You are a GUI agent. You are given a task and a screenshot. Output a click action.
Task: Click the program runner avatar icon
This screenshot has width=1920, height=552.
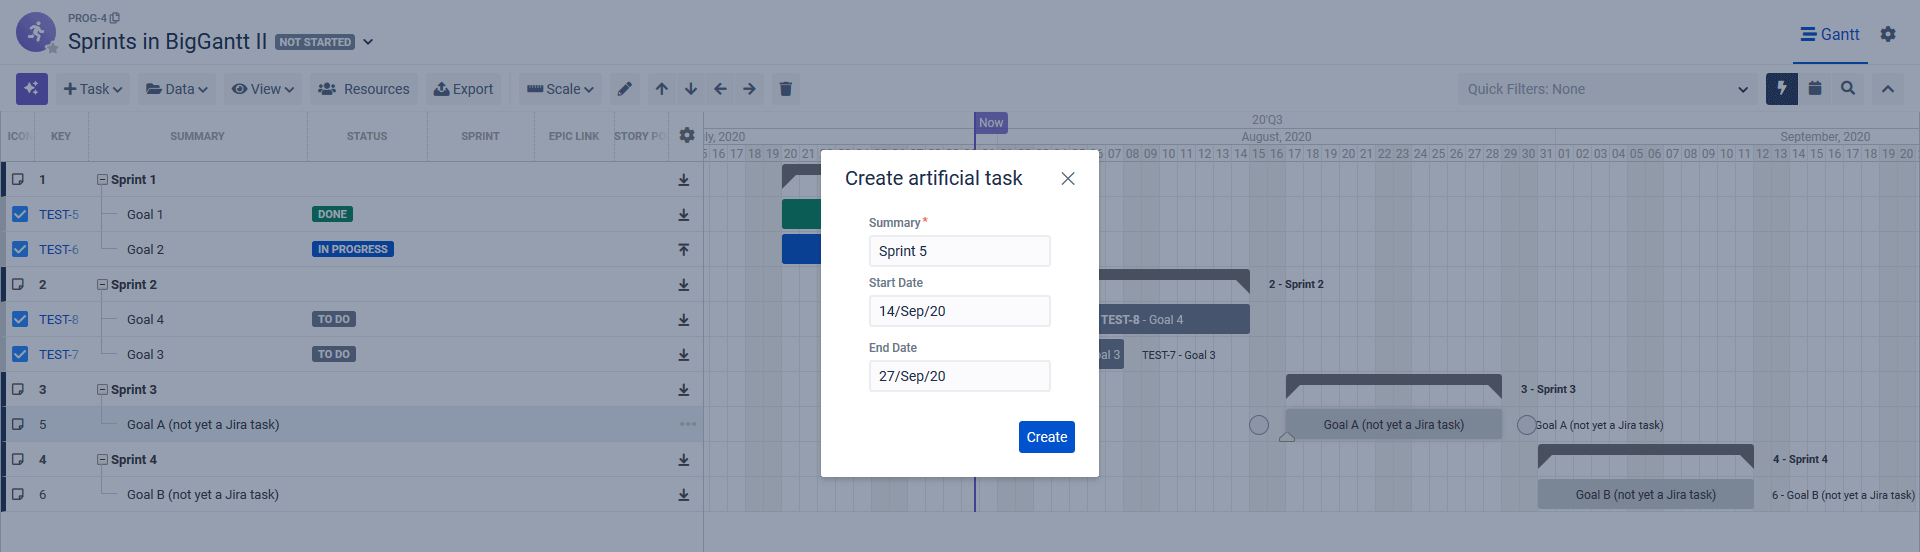tap(36, 32)
